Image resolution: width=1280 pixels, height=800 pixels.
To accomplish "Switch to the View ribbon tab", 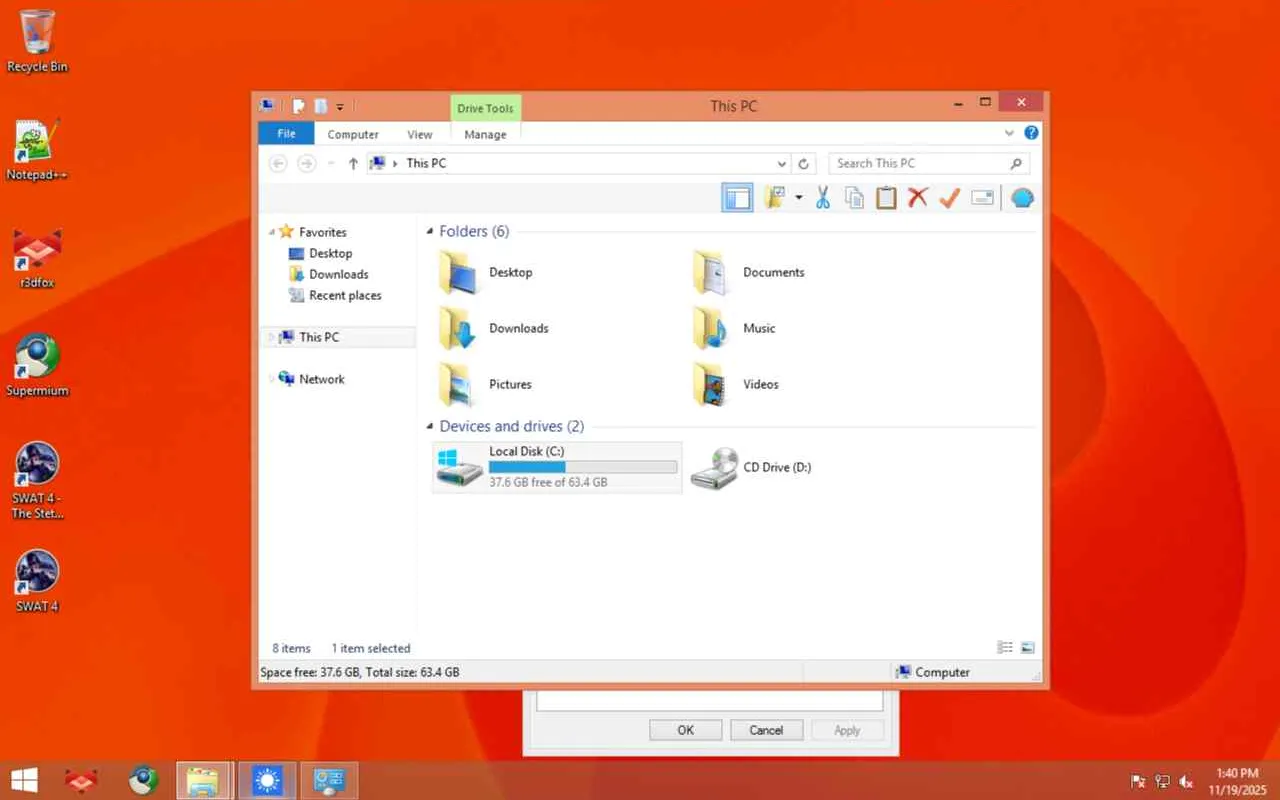I will 420,134.
